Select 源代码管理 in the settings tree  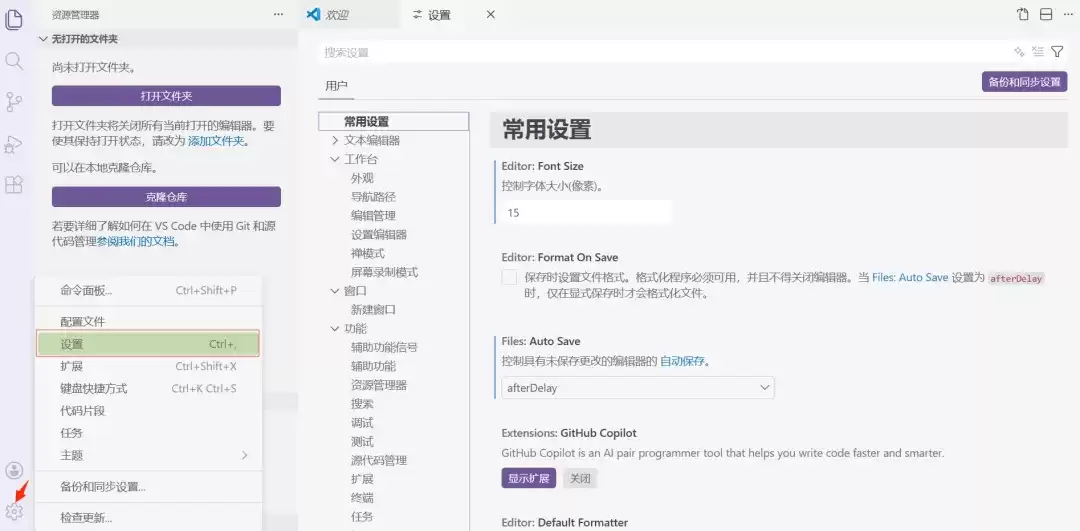pyautogui.click(x=379, y=460)
